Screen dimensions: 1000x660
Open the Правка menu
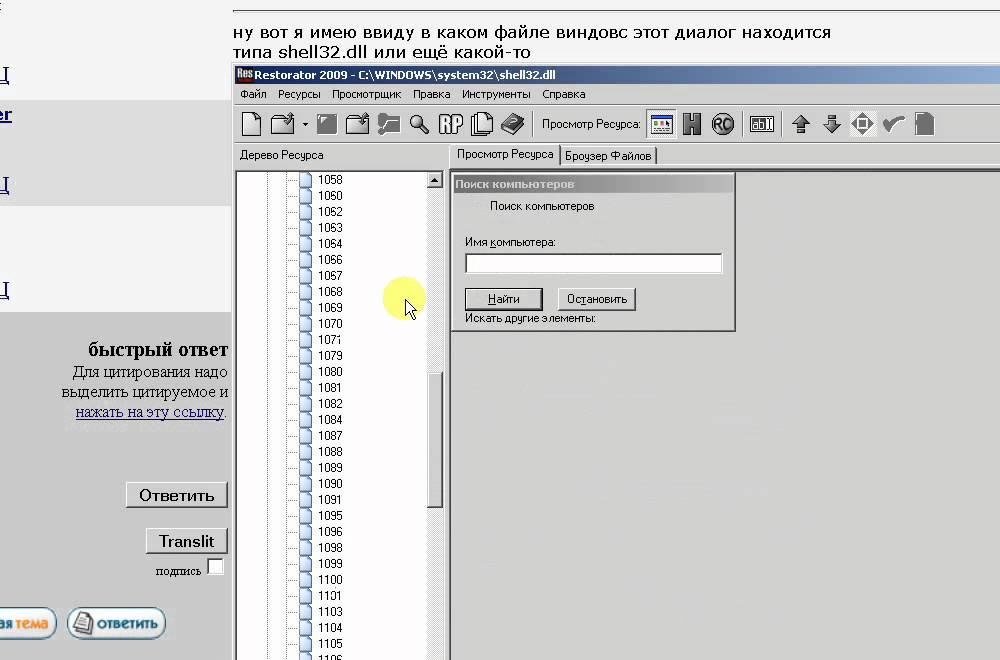431,94
